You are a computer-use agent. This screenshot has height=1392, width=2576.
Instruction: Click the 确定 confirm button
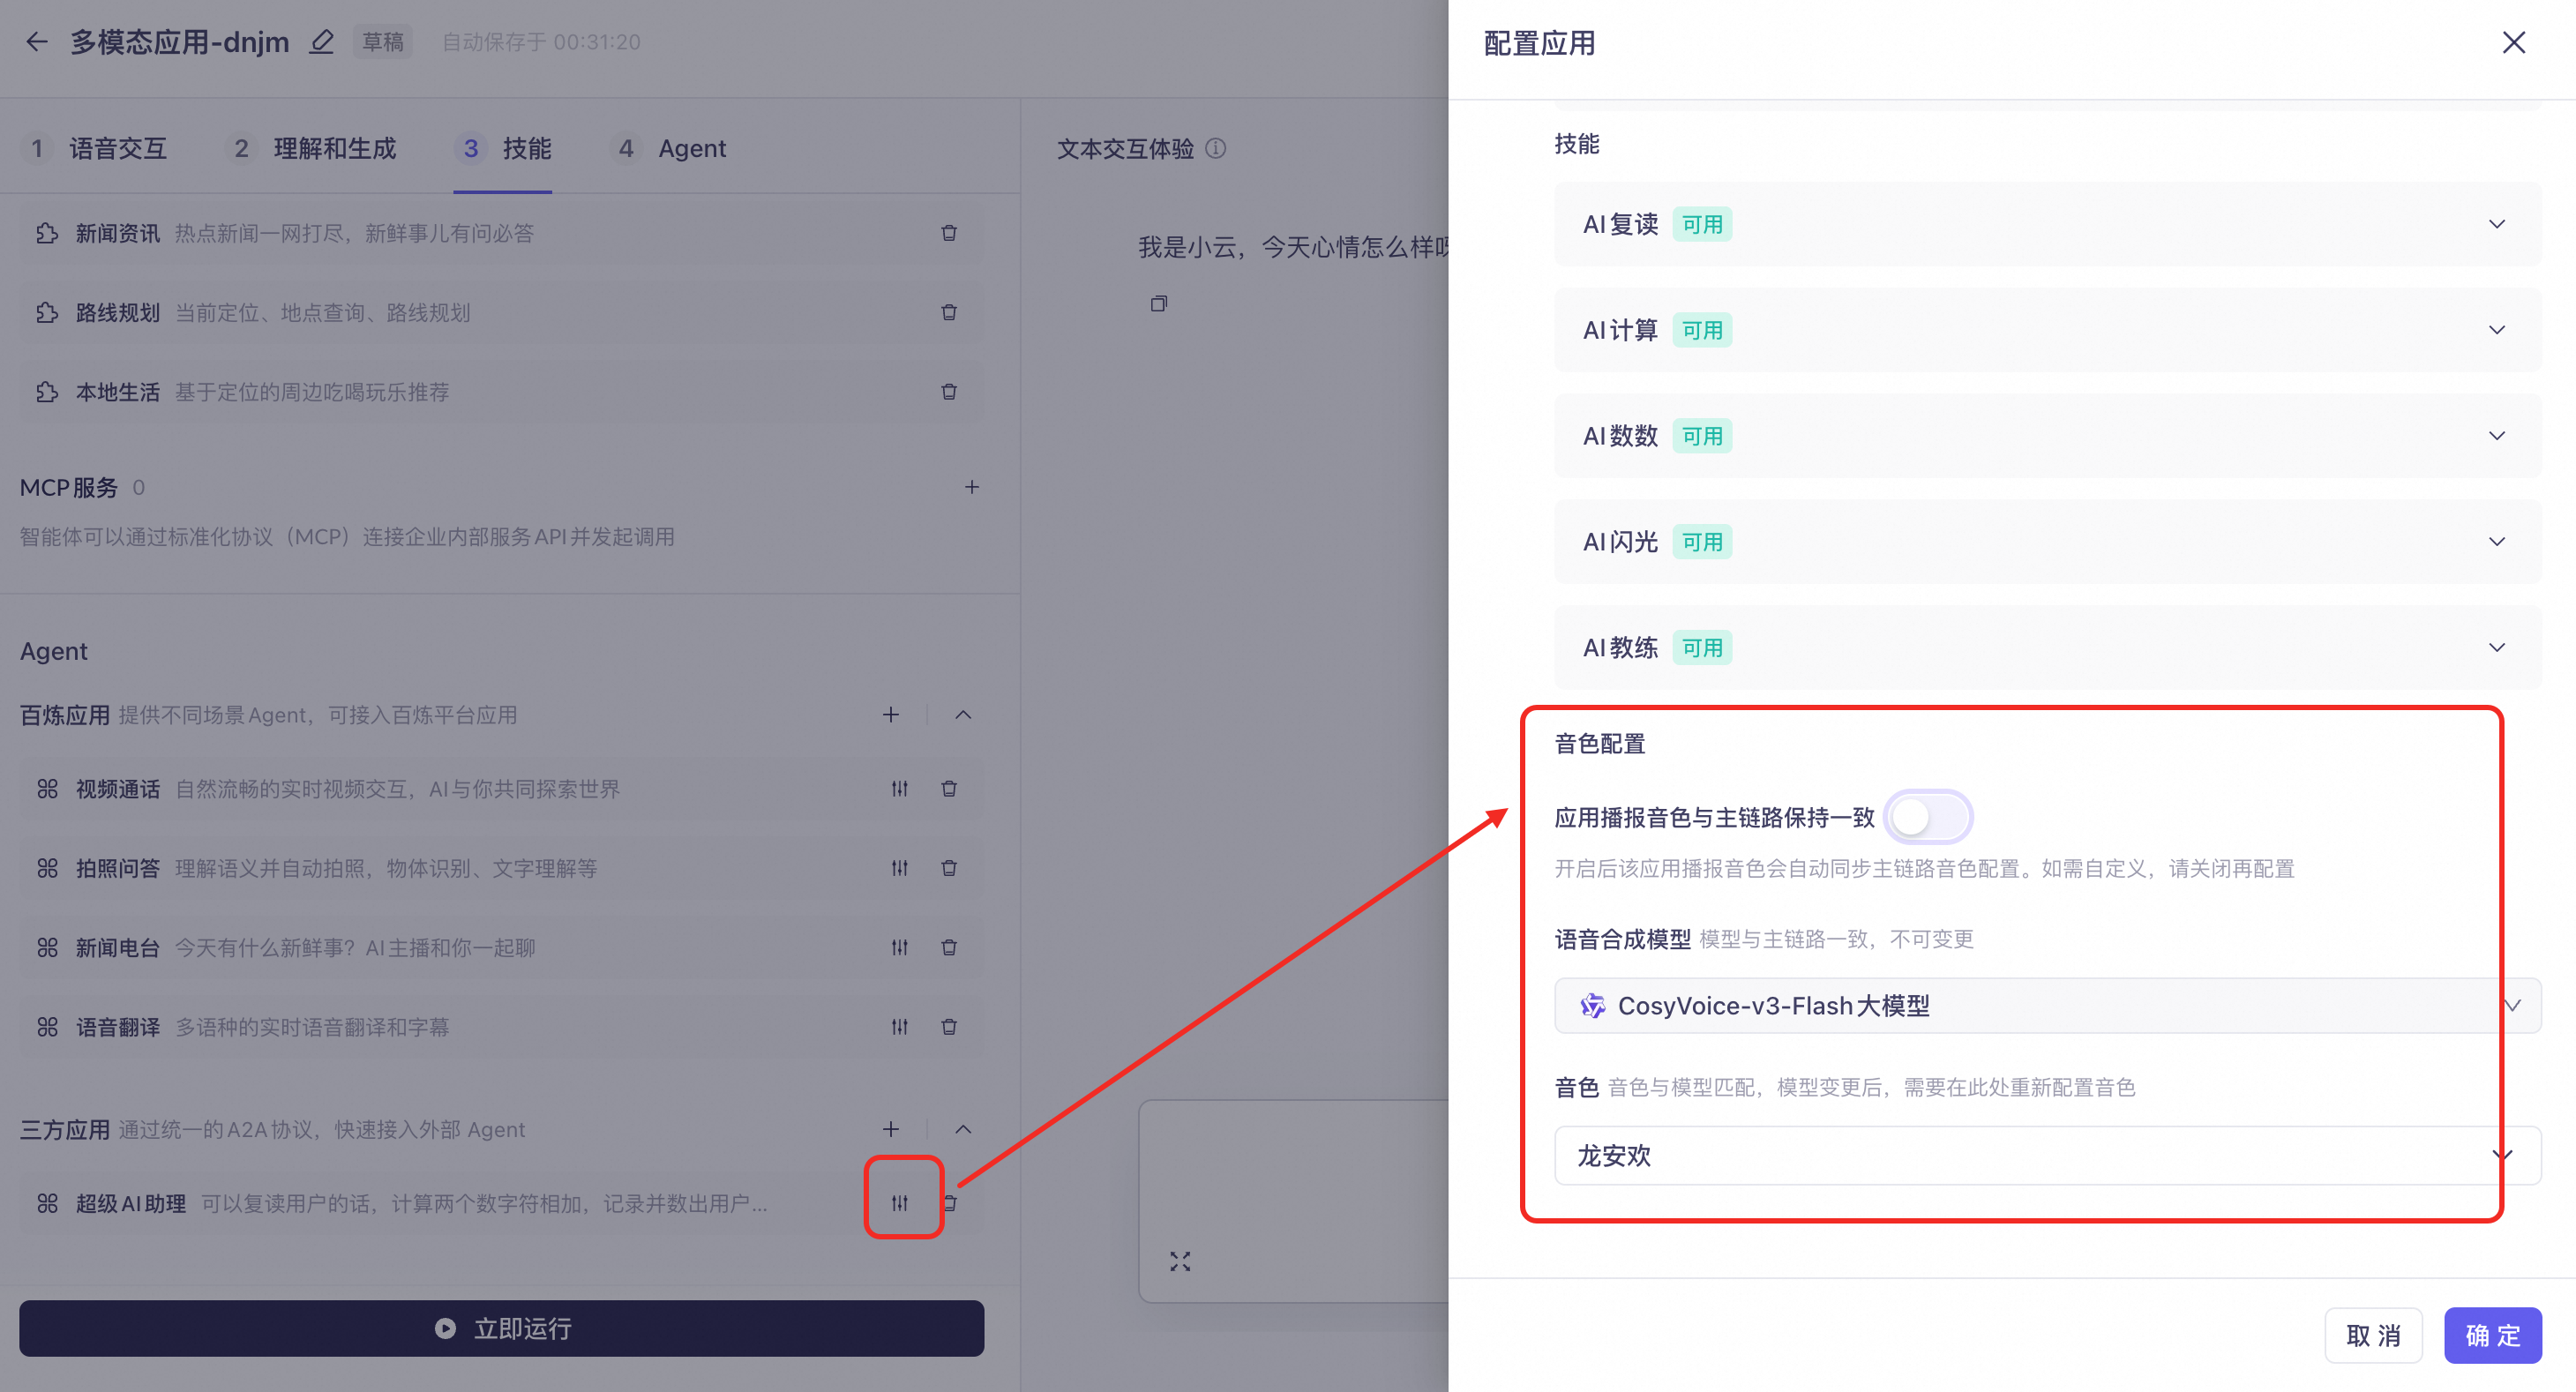coord(2491,1335)
